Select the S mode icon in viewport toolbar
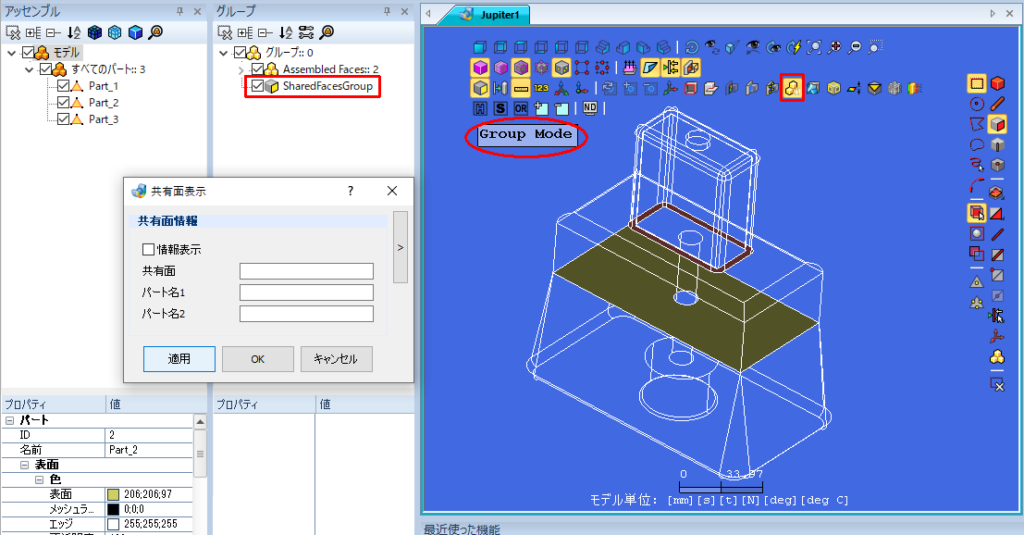1024x535 pixels. click(500, 108)
